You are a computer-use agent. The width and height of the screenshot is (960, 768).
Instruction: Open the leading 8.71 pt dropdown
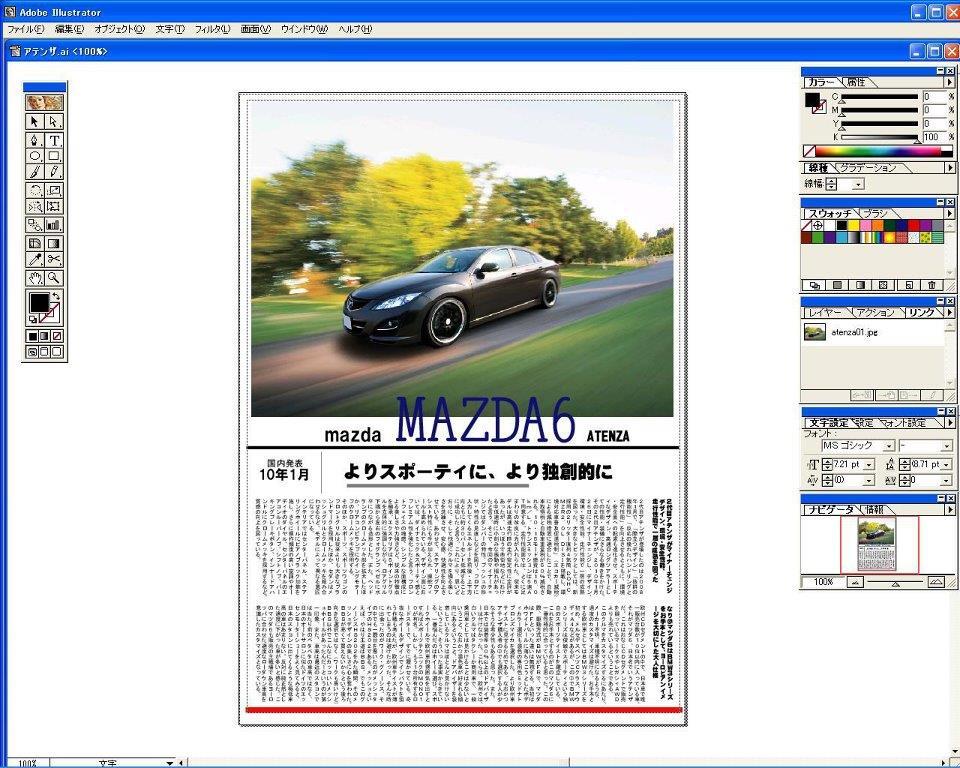pos(947,465)
